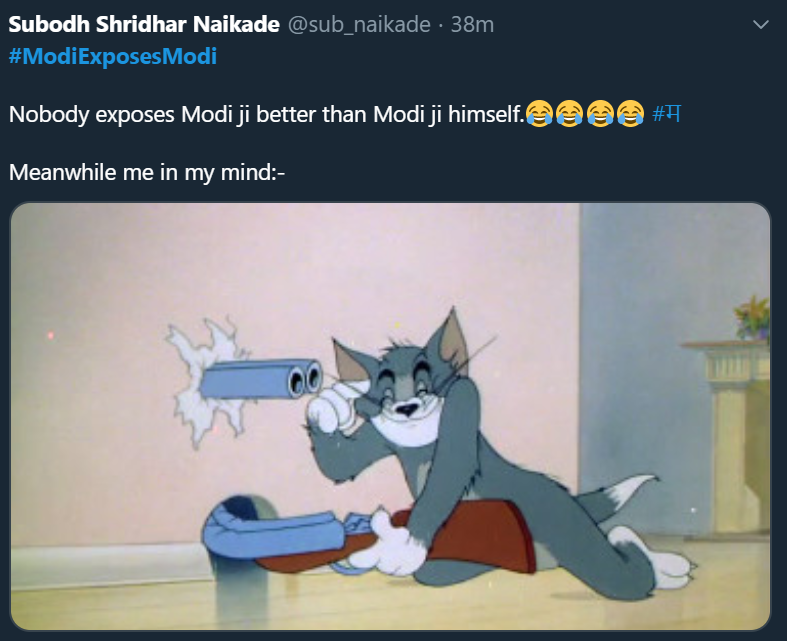Open the Tom cat meme image
787x641 pixels.
(390, 416)
